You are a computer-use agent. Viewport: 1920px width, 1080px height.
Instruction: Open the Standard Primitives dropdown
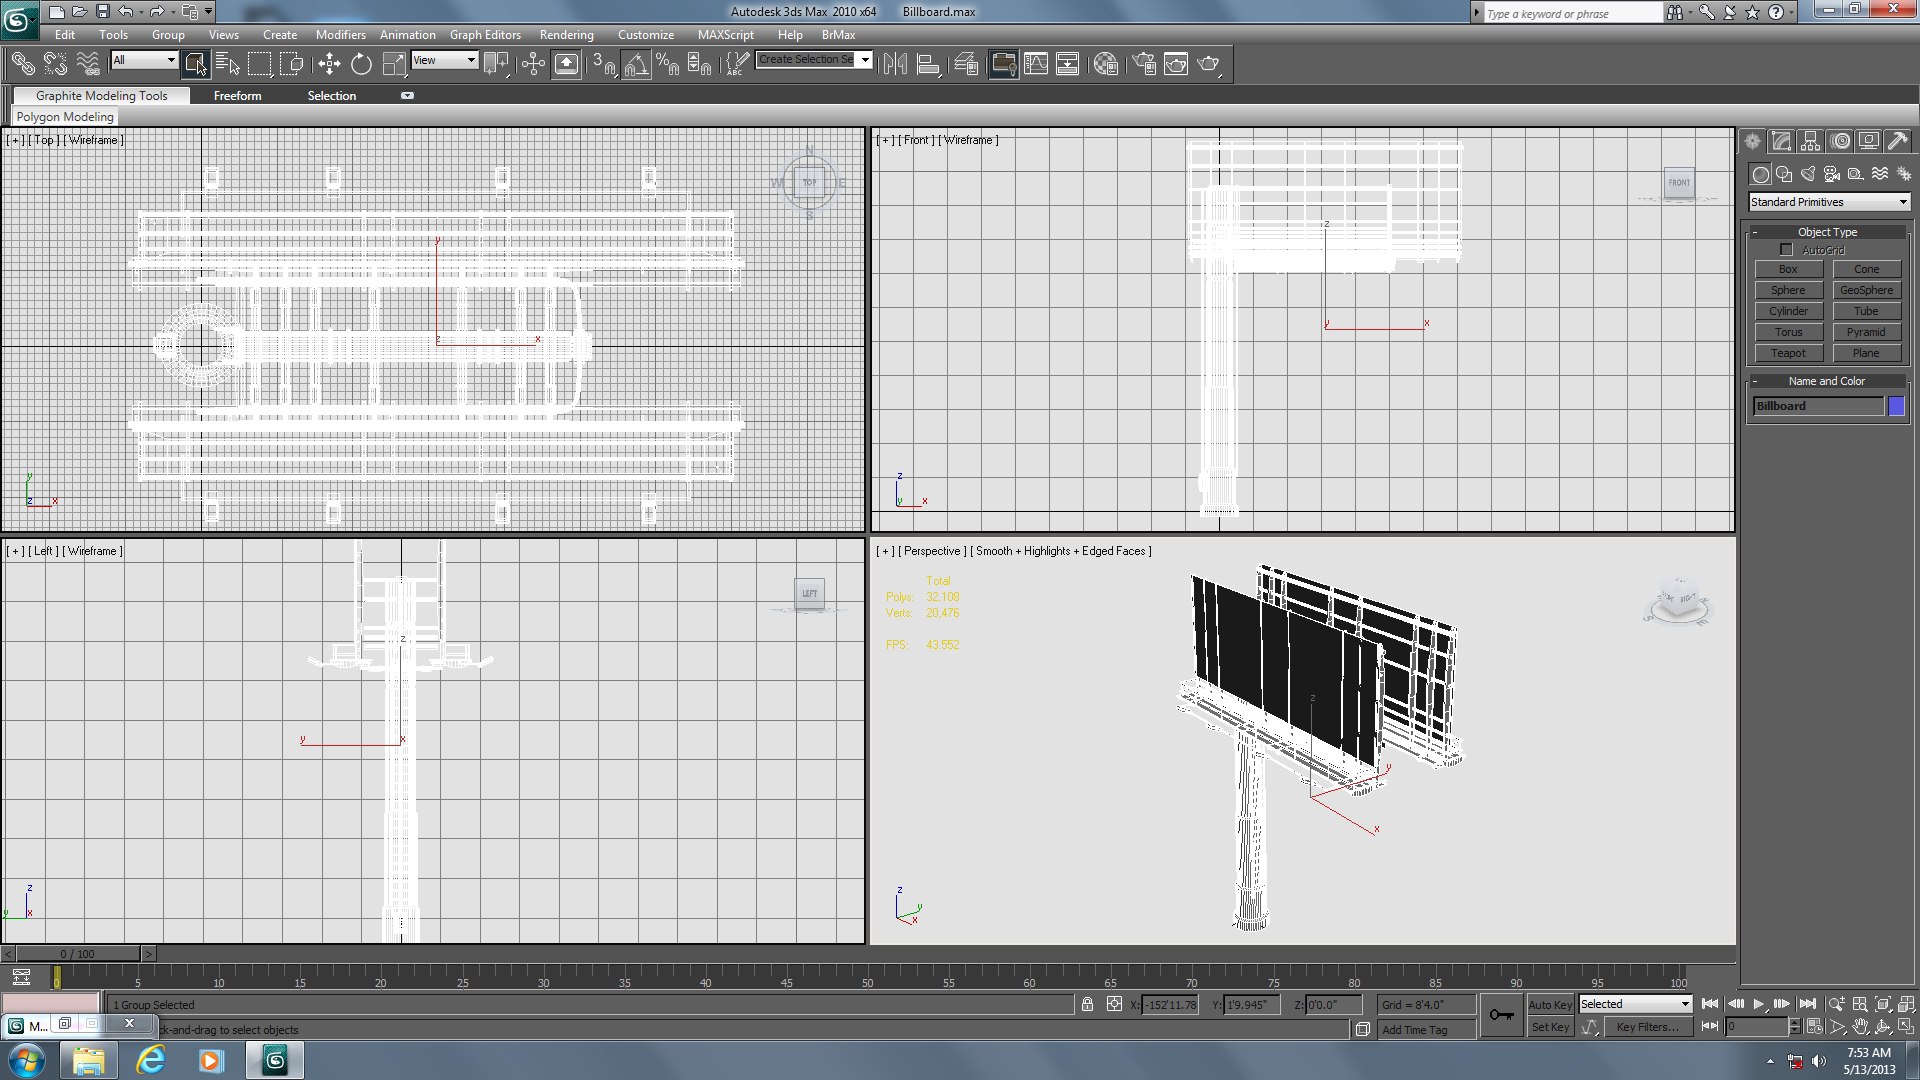click(x=1828, y=202)
